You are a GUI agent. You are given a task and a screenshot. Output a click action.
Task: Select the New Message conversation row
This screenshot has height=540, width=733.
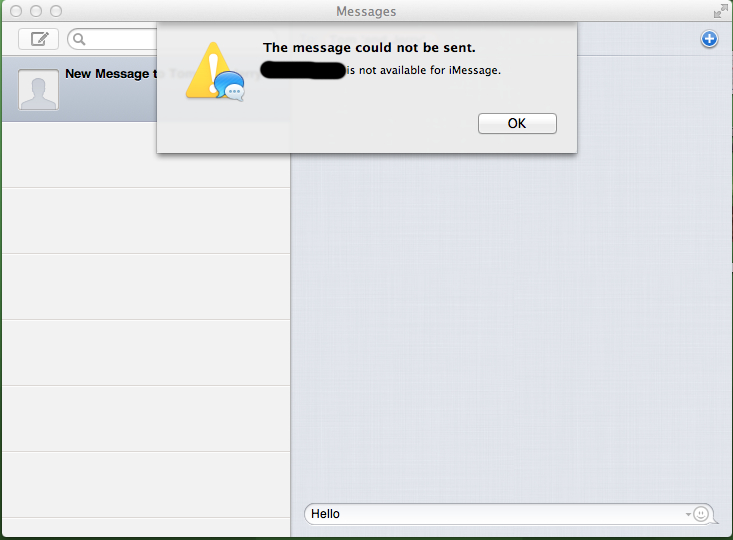(x=79, y=89)
